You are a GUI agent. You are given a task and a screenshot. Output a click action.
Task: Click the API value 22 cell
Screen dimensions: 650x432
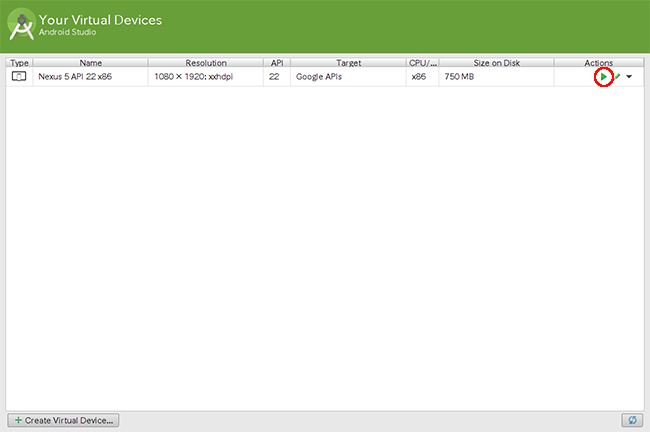(277, 77)
